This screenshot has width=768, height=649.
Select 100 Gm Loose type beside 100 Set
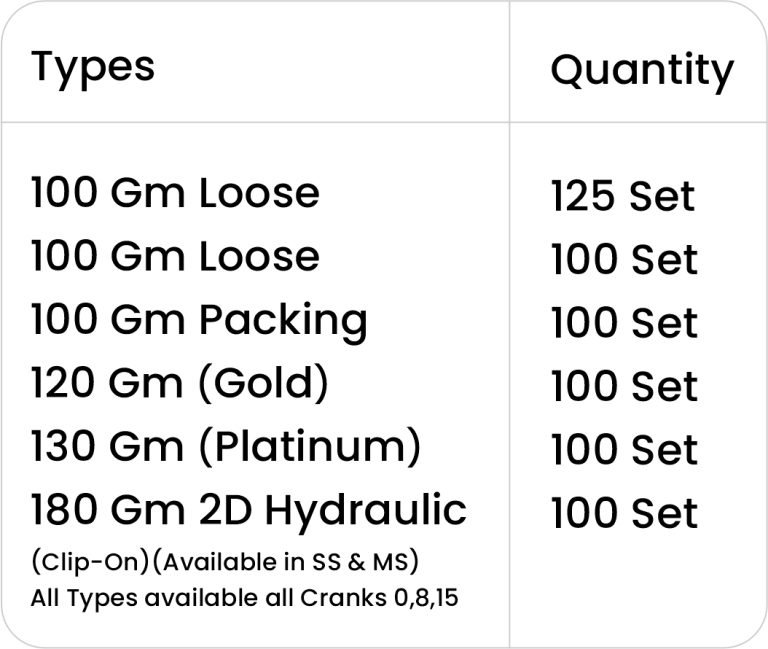[175, 256]
